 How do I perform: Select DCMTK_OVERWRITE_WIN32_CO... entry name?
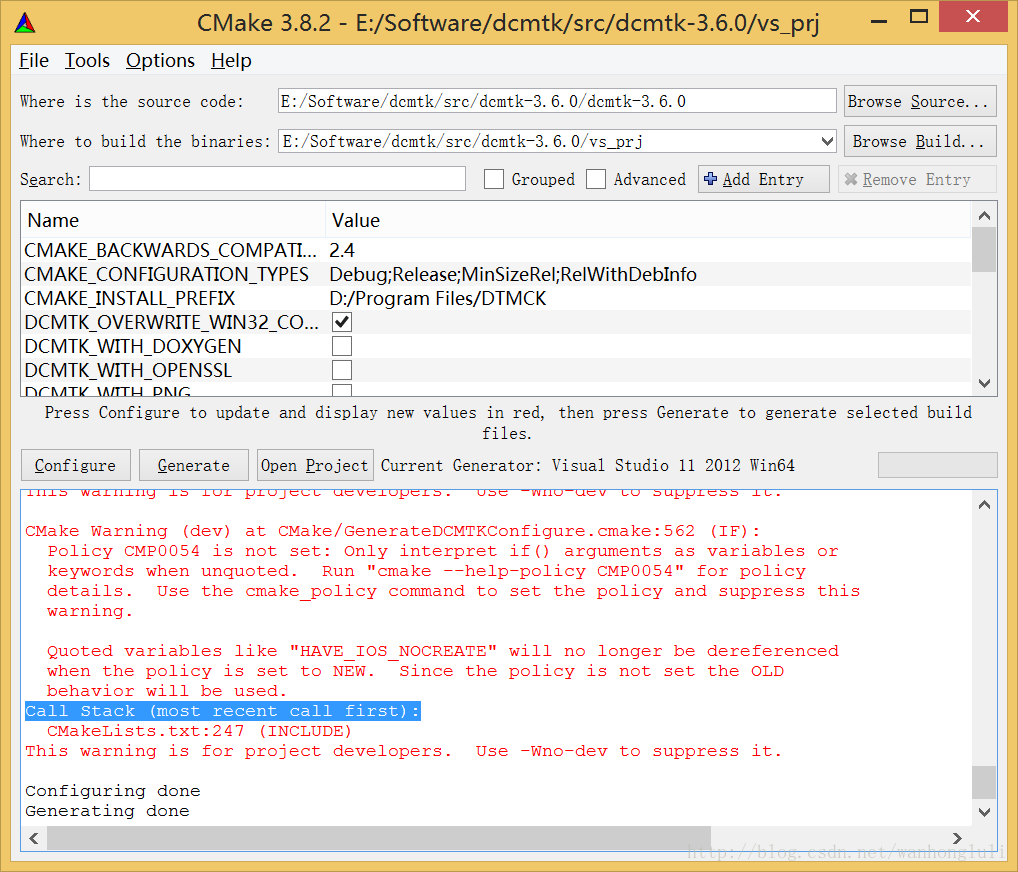[171, 323]
